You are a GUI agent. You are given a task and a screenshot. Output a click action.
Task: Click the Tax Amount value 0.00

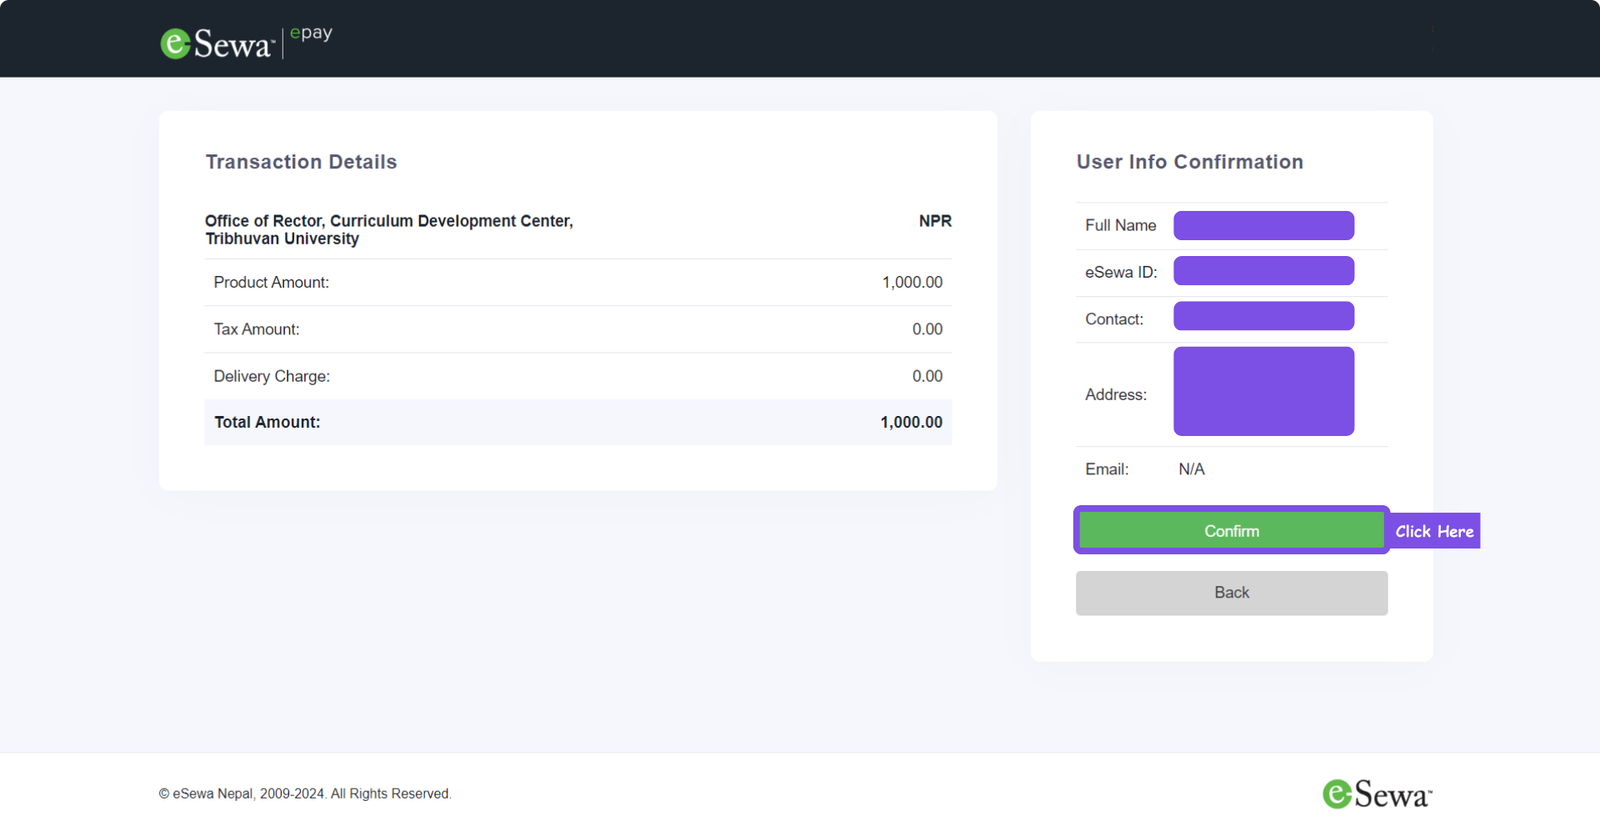[x=927, y=329]
